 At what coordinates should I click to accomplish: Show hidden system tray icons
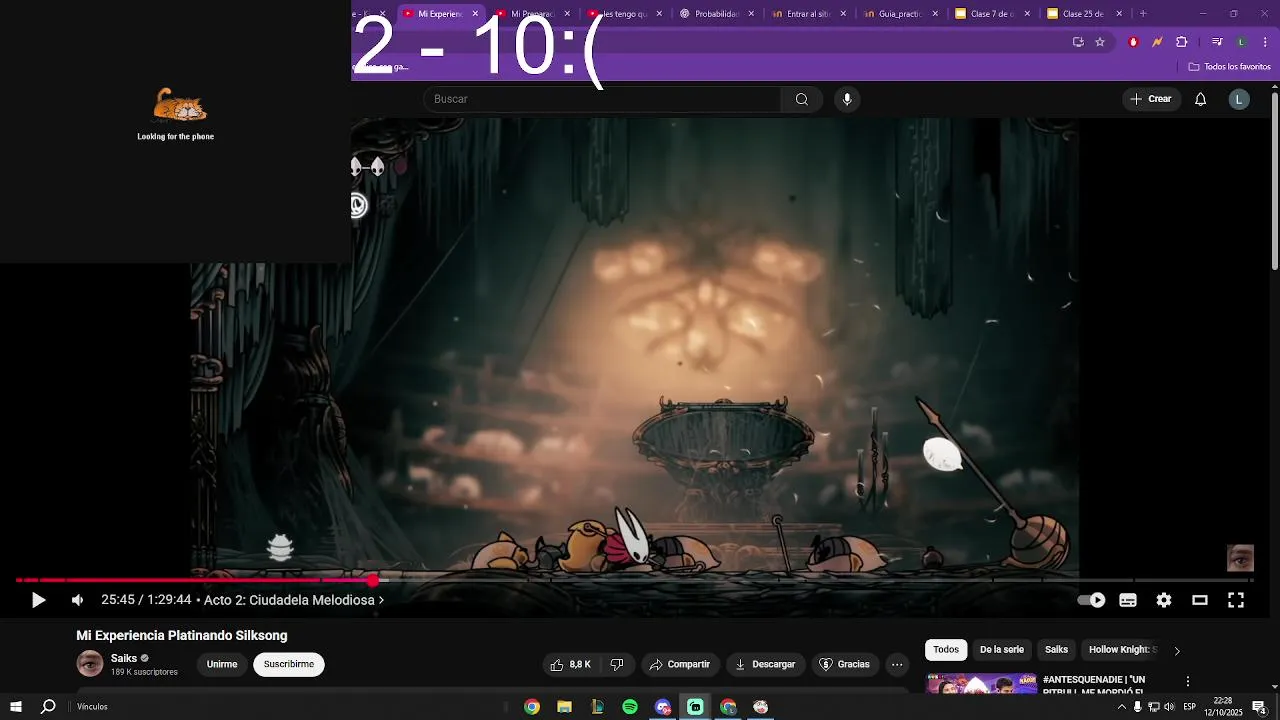coord(1121,707)
